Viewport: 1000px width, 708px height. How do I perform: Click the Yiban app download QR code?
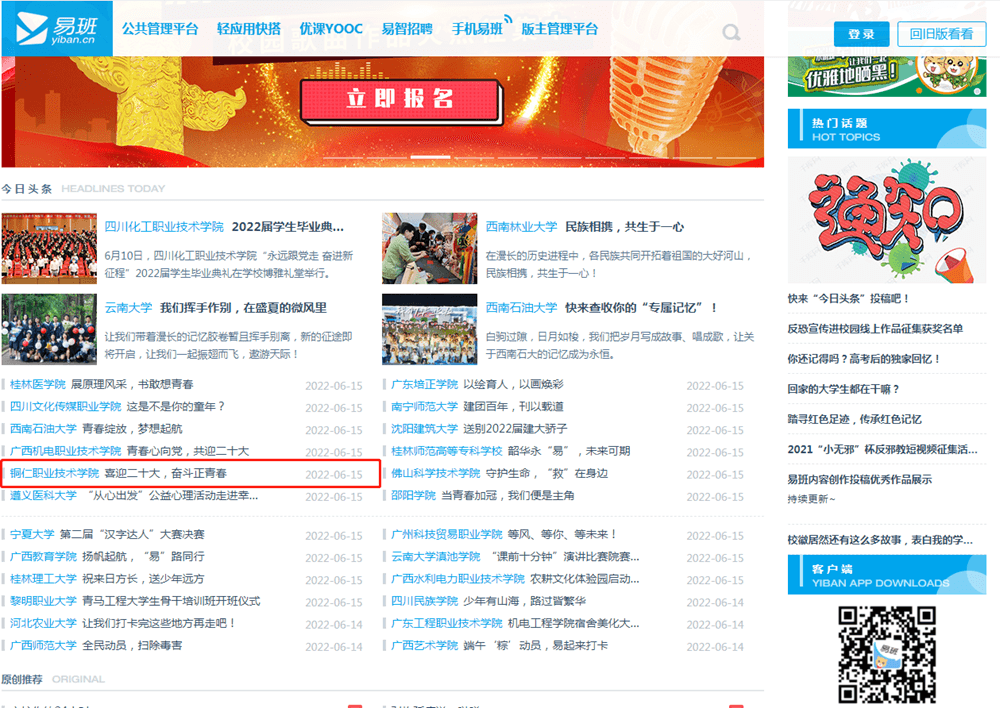(x=886, y=654)
